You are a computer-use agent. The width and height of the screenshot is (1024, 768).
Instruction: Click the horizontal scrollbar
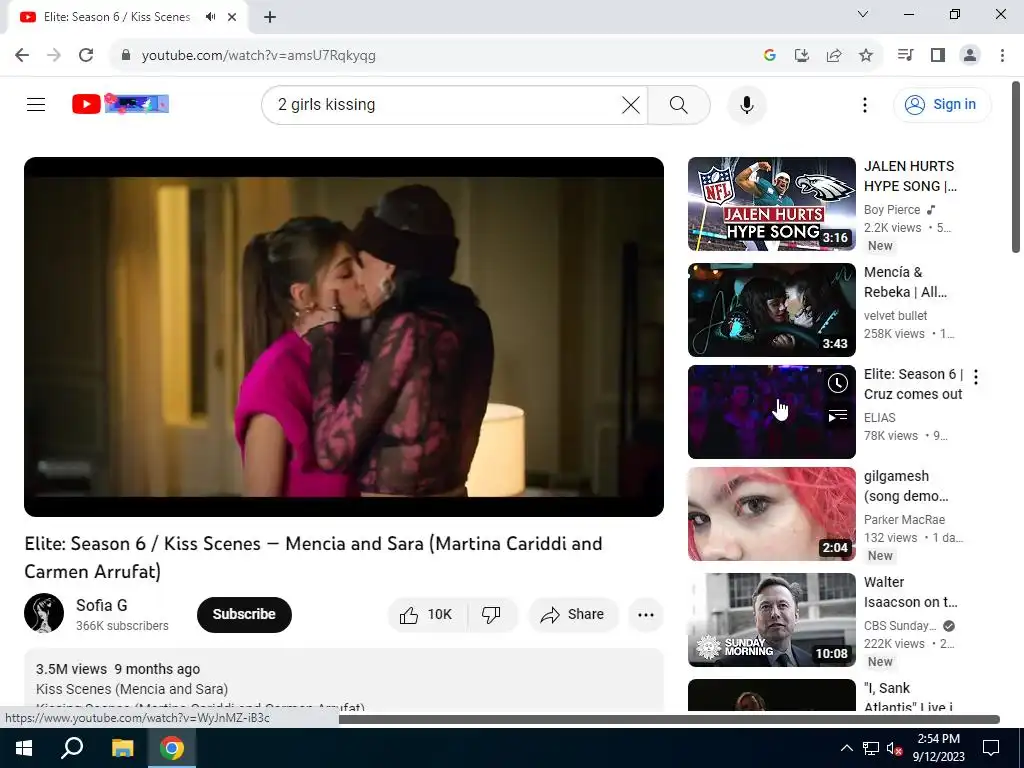(x=669, y=720)
